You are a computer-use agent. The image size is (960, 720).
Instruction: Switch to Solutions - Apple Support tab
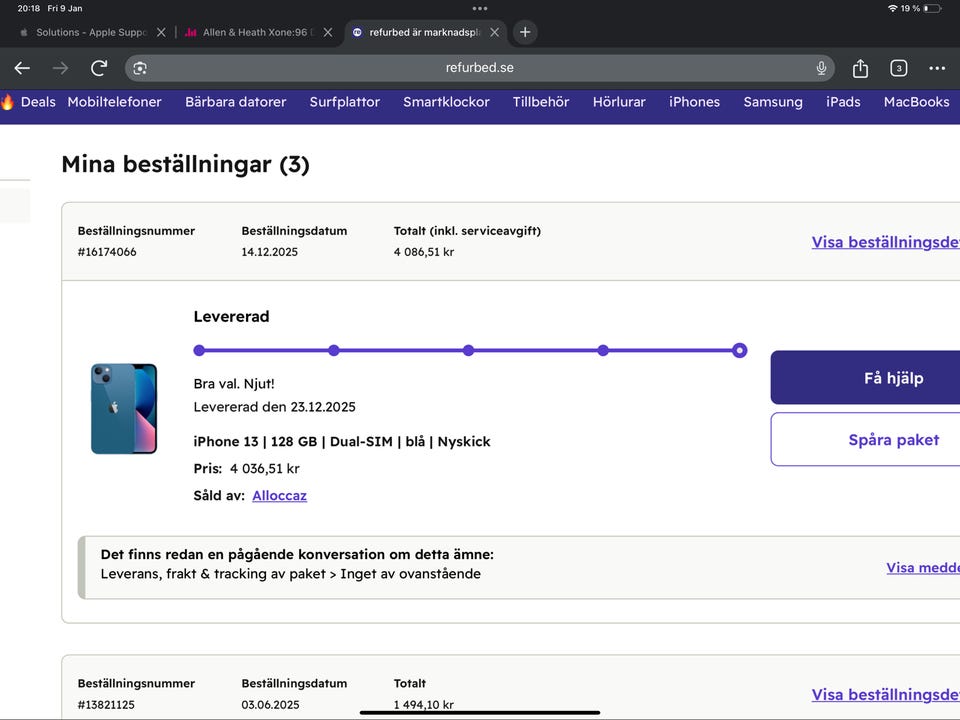85,32
